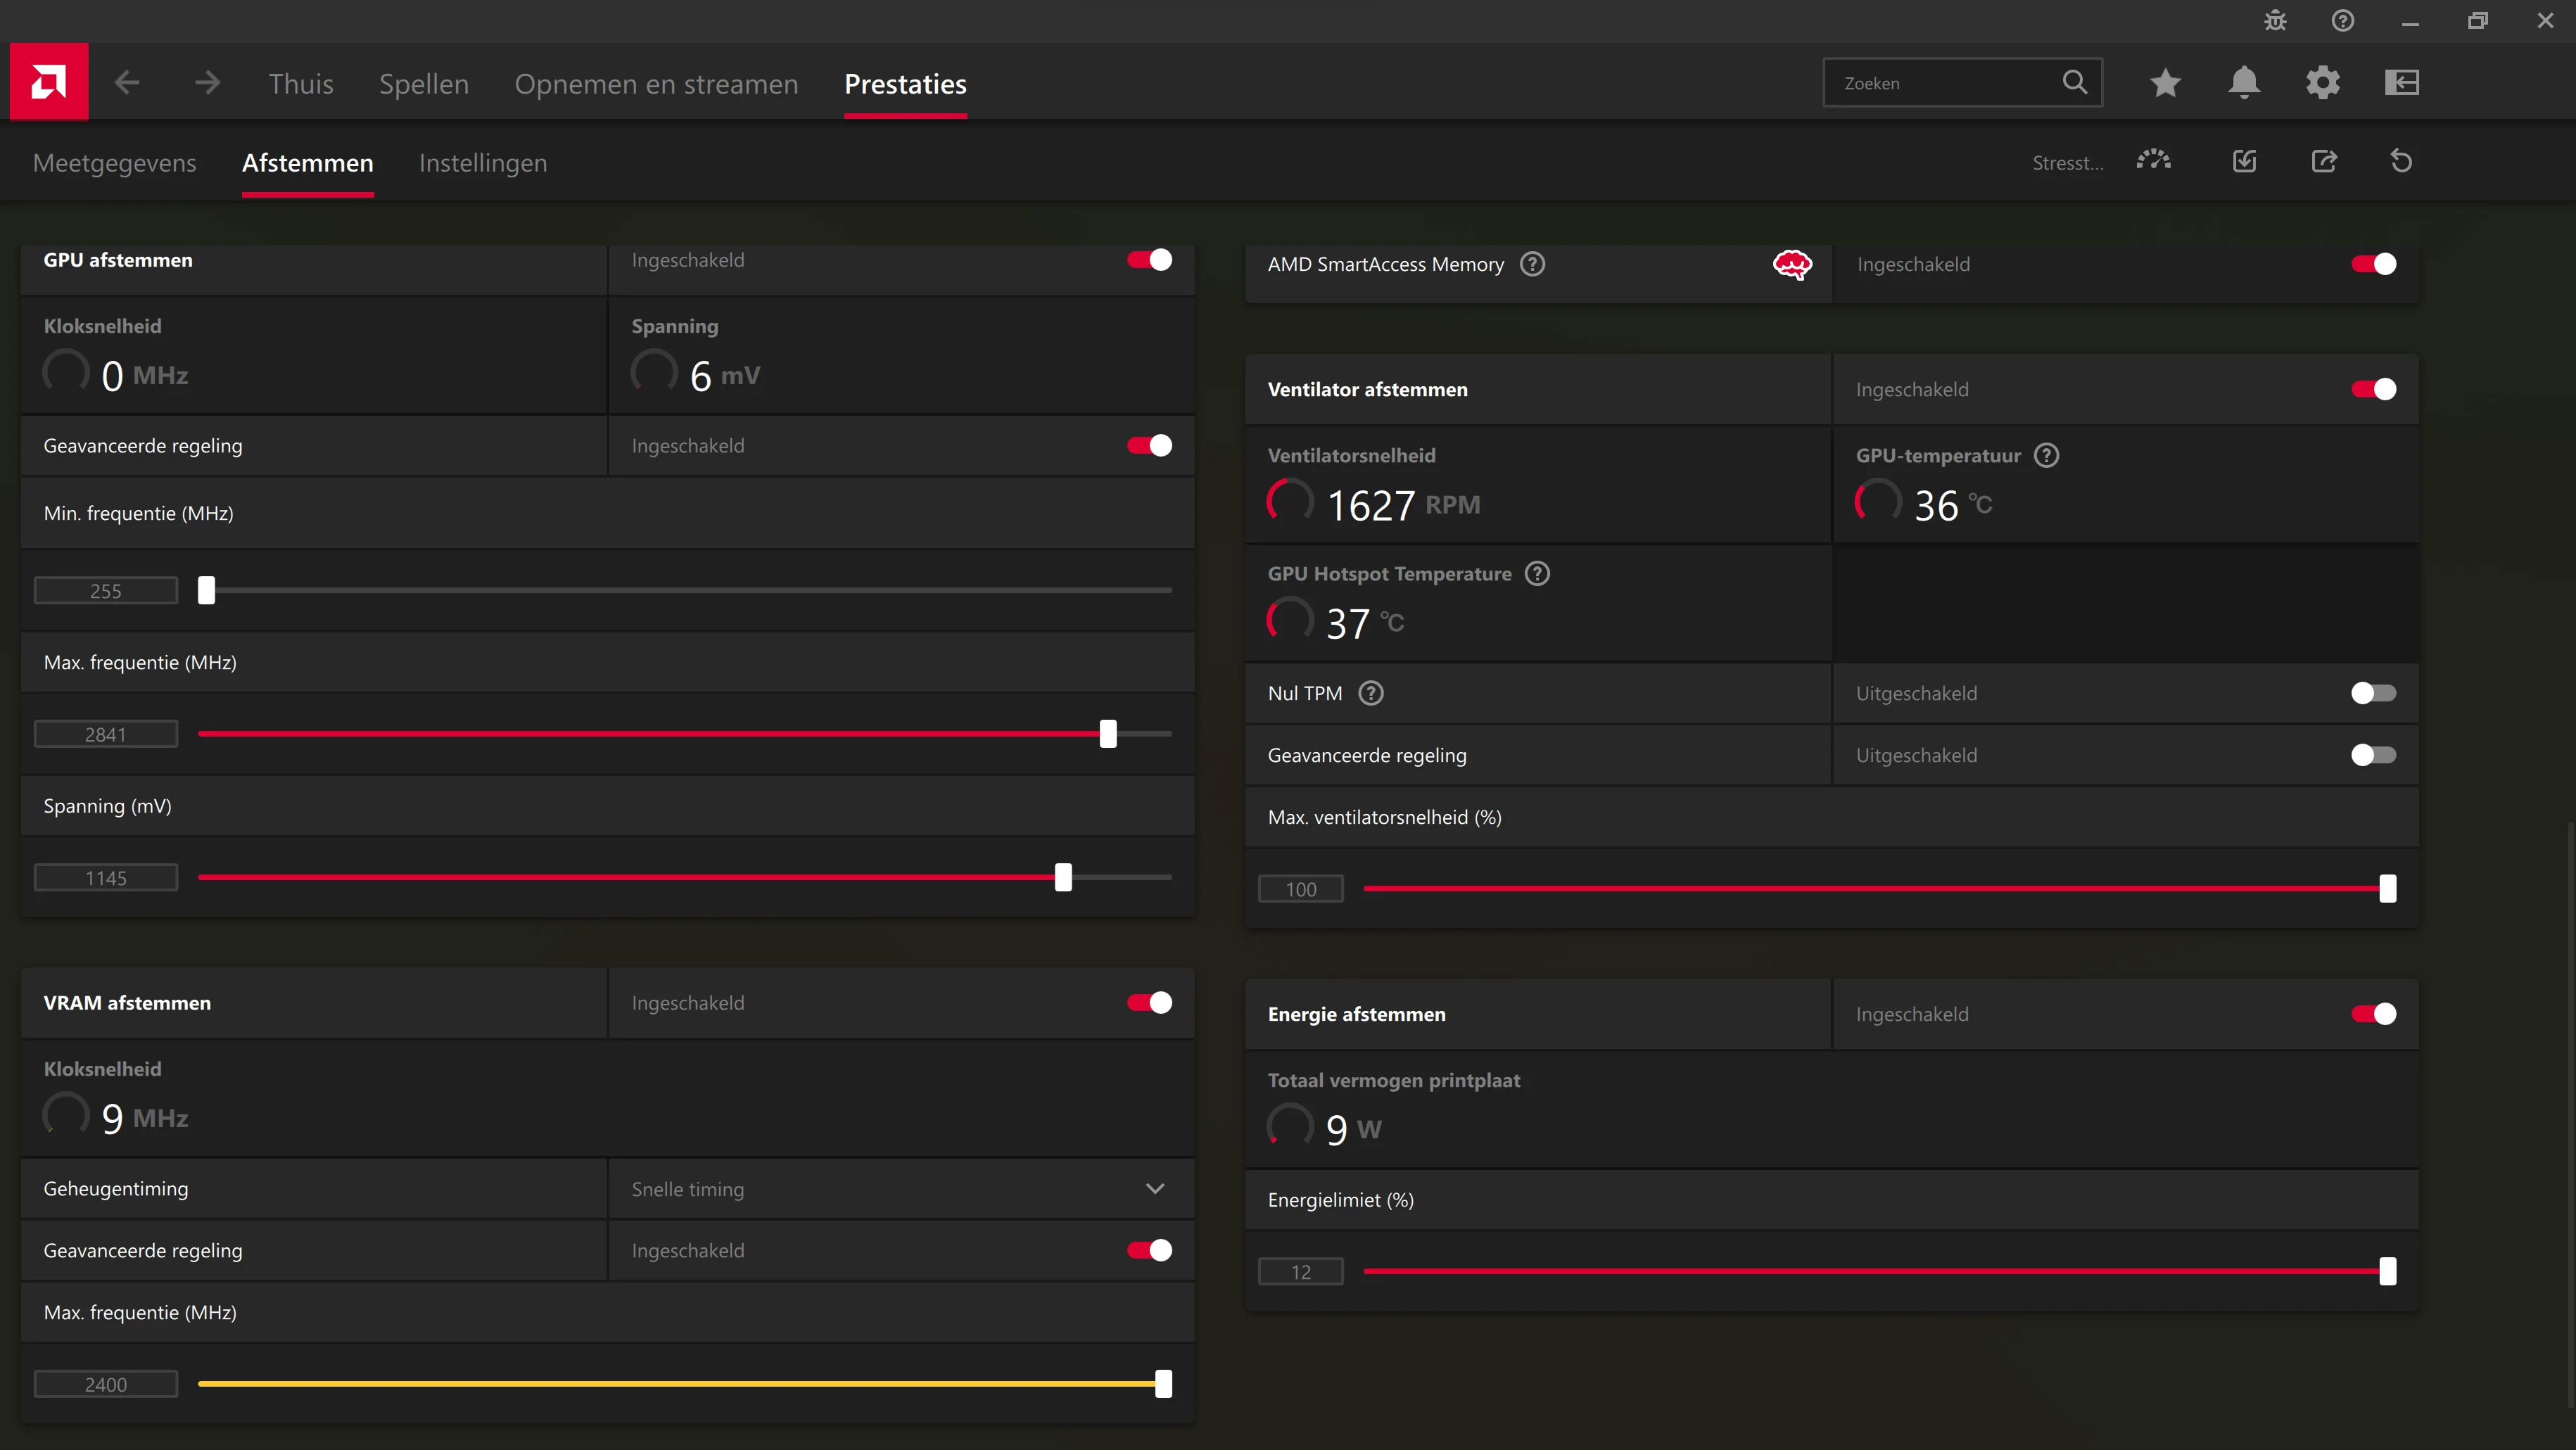Open favorites via the star icon

(x=2165, y=82)
